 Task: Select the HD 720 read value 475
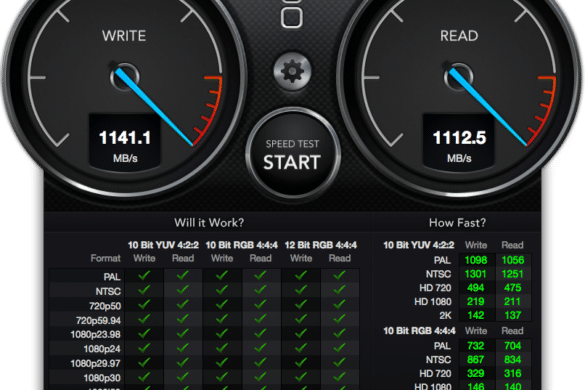[x=513, y=288]
